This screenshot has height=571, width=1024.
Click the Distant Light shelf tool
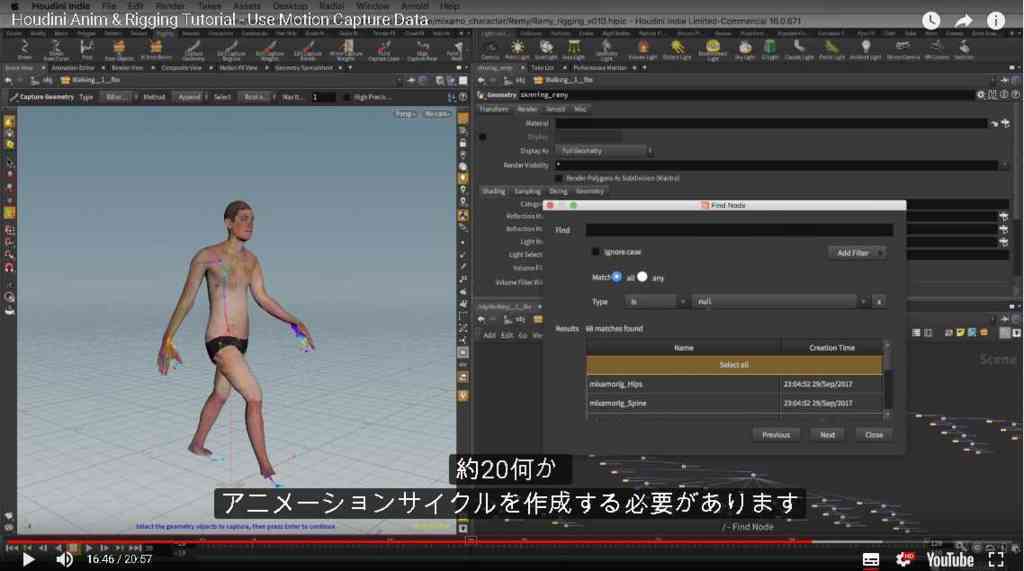(677, 50)
